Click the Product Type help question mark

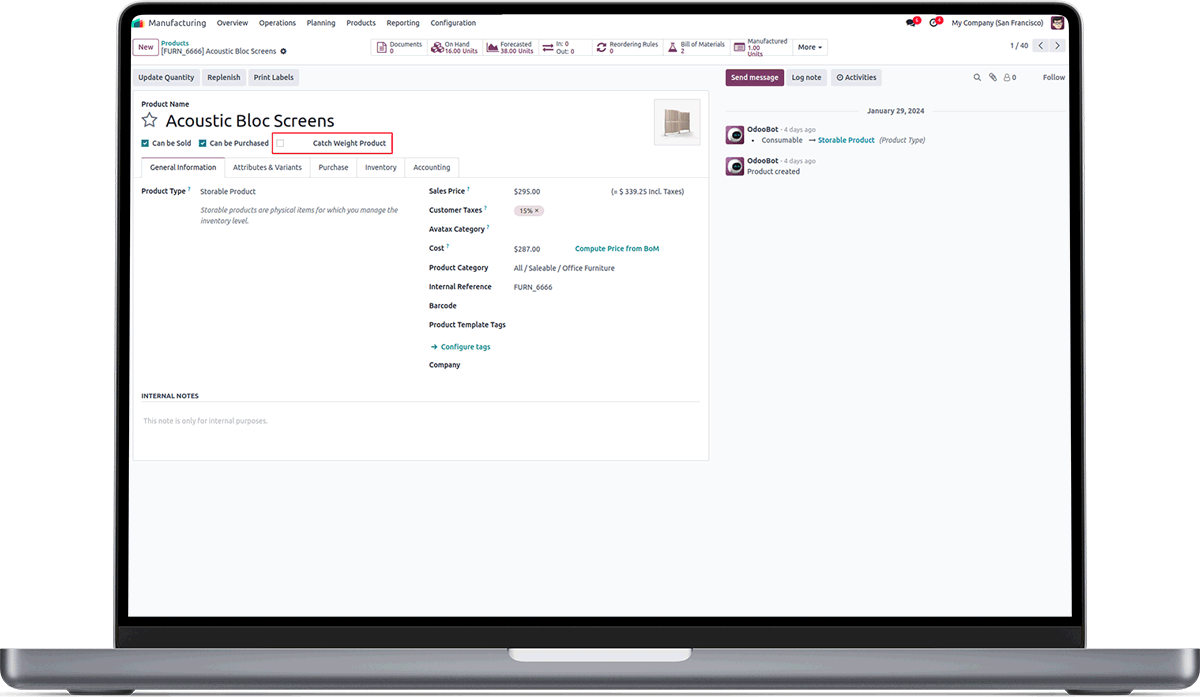point(189,189)
